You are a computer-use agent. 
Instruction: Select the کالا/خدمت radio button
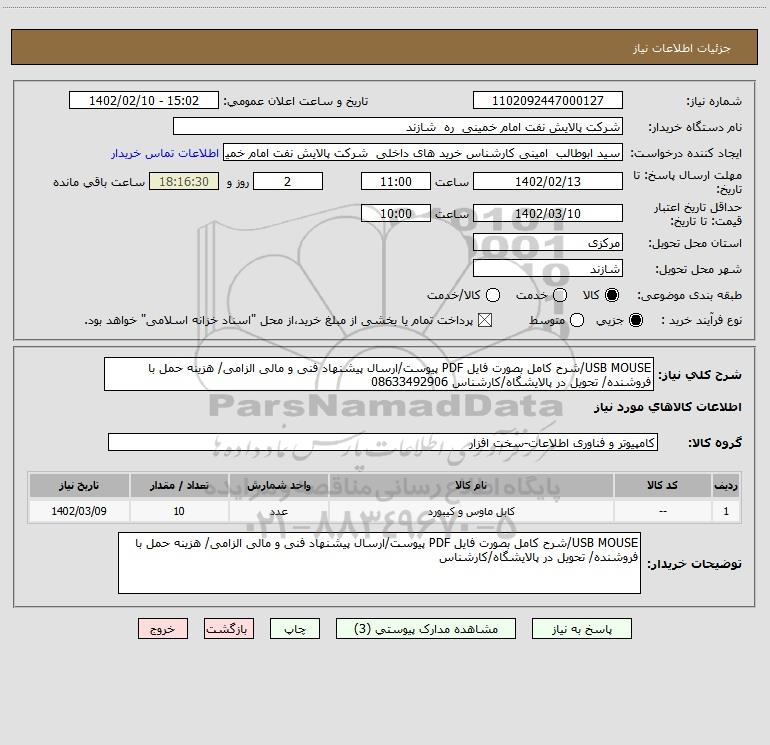493,295
